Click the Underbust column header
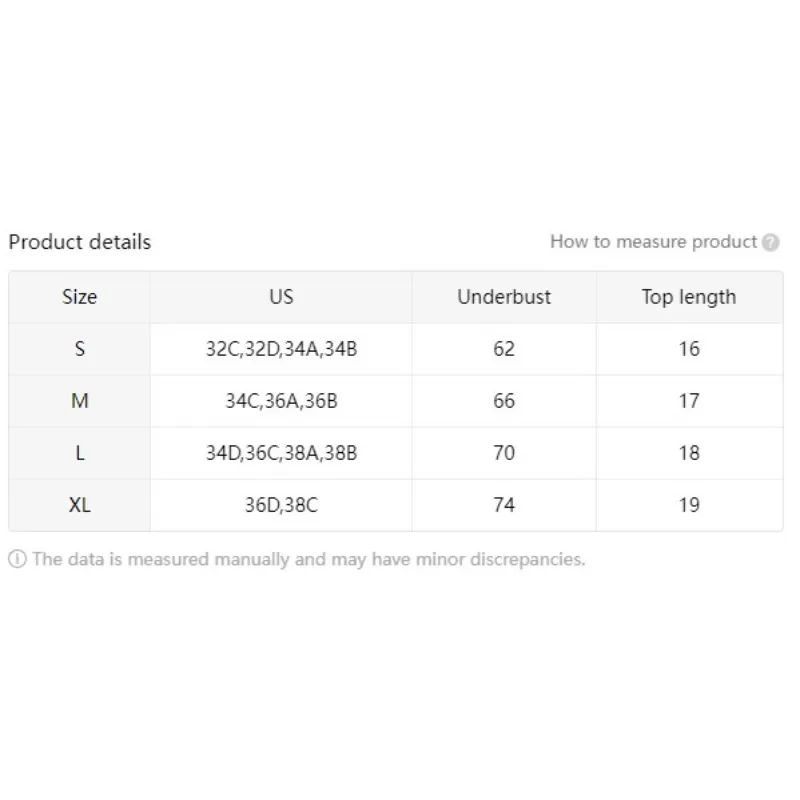Image resolution: width=800 pixels, height=800 pixels. (x=504, y=297)
